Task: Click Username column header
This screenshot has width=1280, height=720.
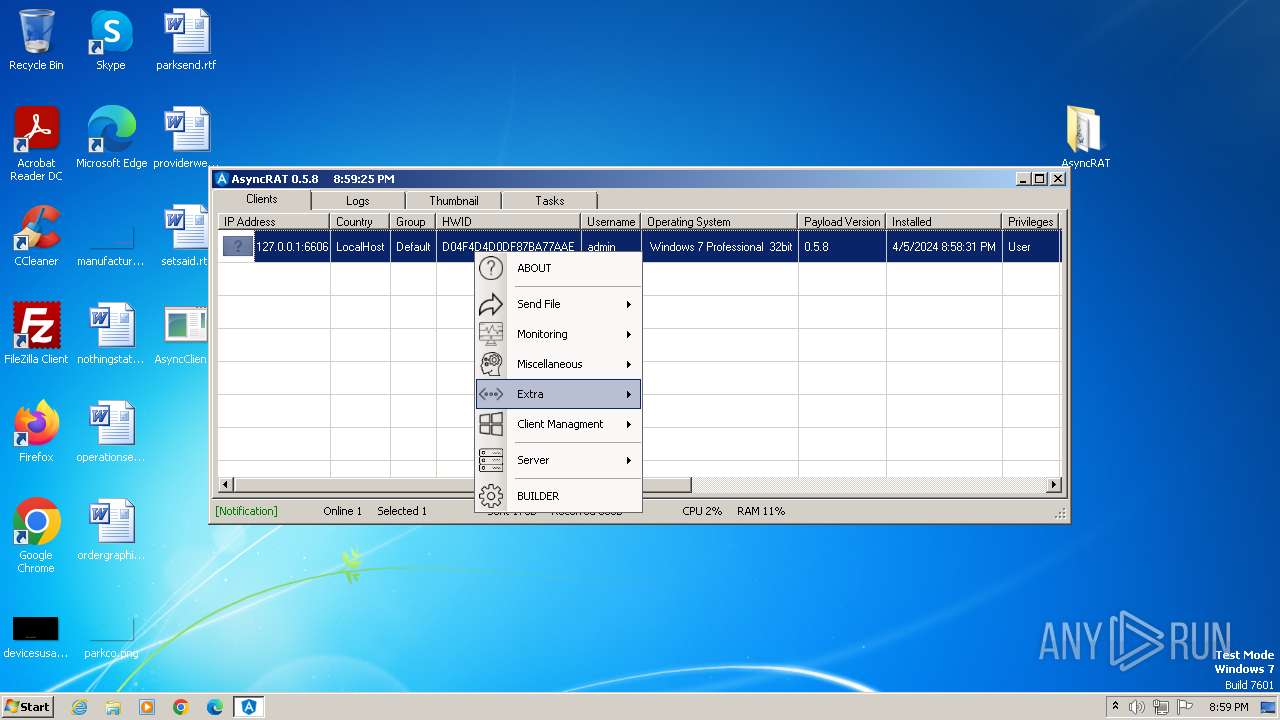Action: tap(611, 222)
